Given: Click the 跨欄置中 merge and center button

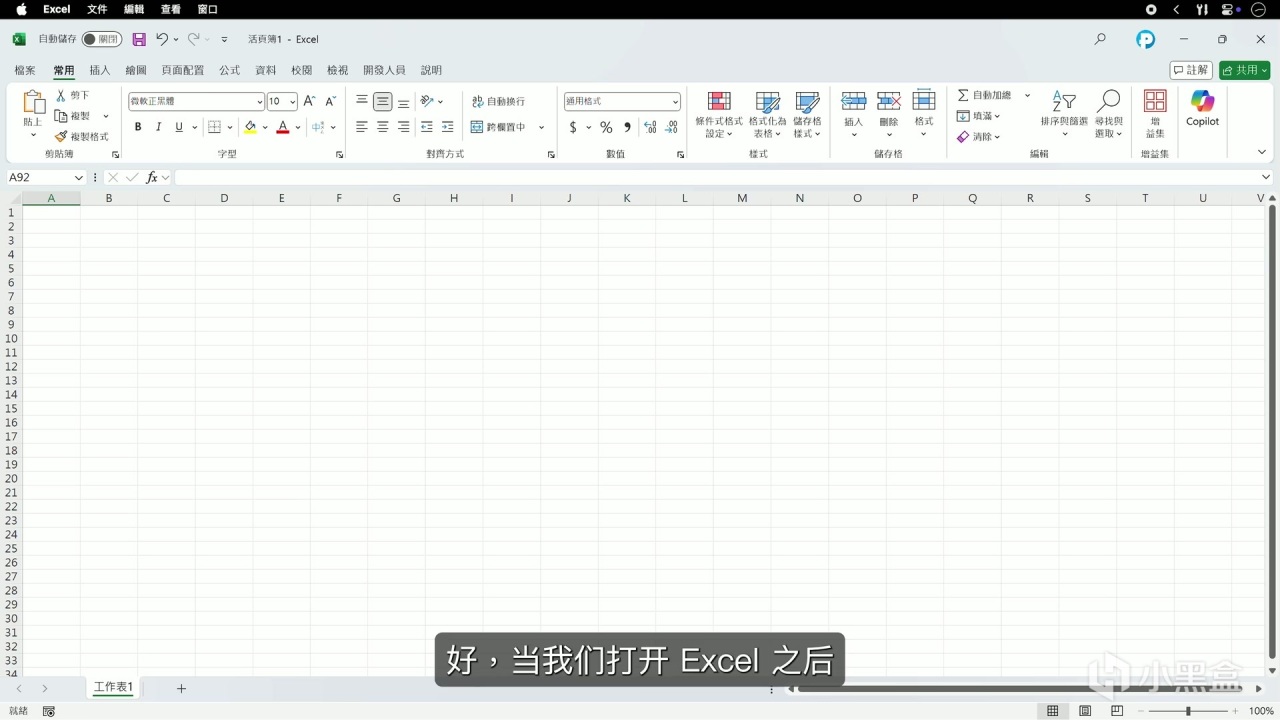Looking at the screenshot, I should coord(498,127).
